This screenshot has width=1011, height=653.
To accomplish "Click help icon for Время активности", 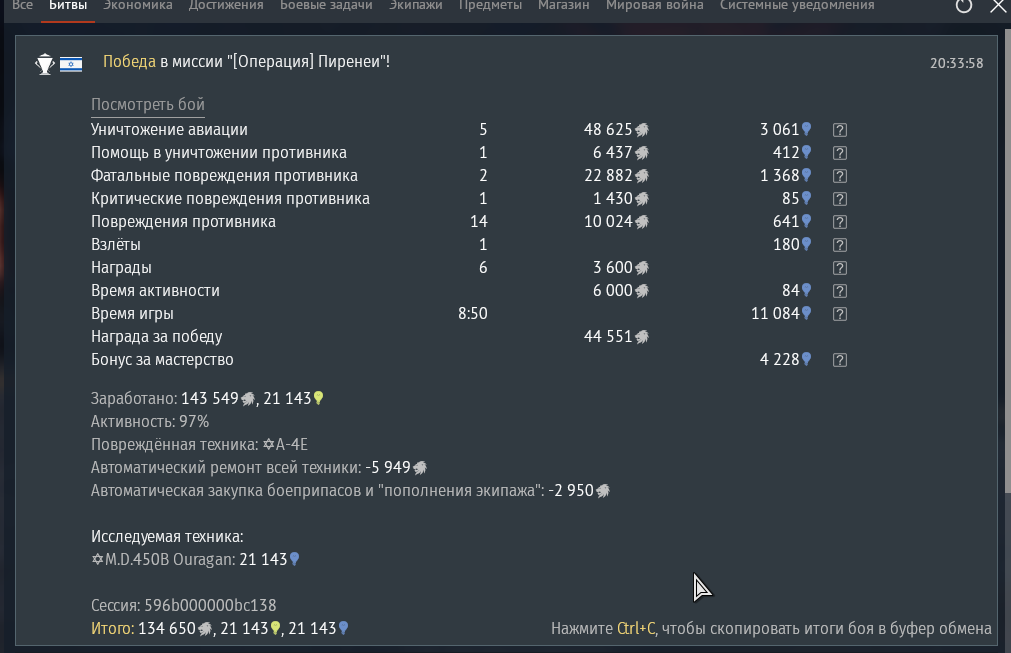I will 840,291.
